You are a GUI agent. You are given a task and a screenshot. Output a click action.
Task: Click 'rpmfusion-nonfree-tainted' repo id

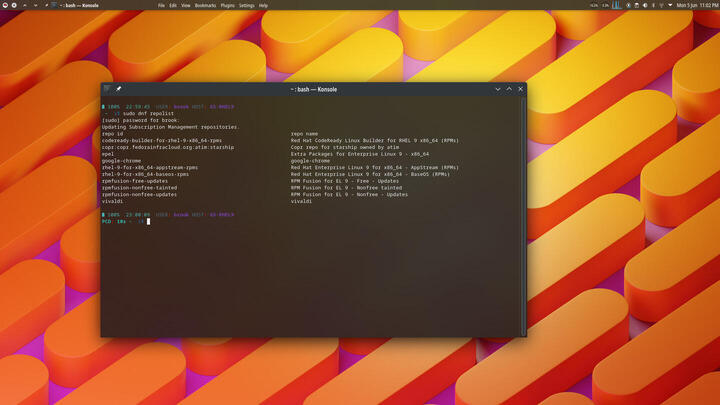[x=139, y=188]
